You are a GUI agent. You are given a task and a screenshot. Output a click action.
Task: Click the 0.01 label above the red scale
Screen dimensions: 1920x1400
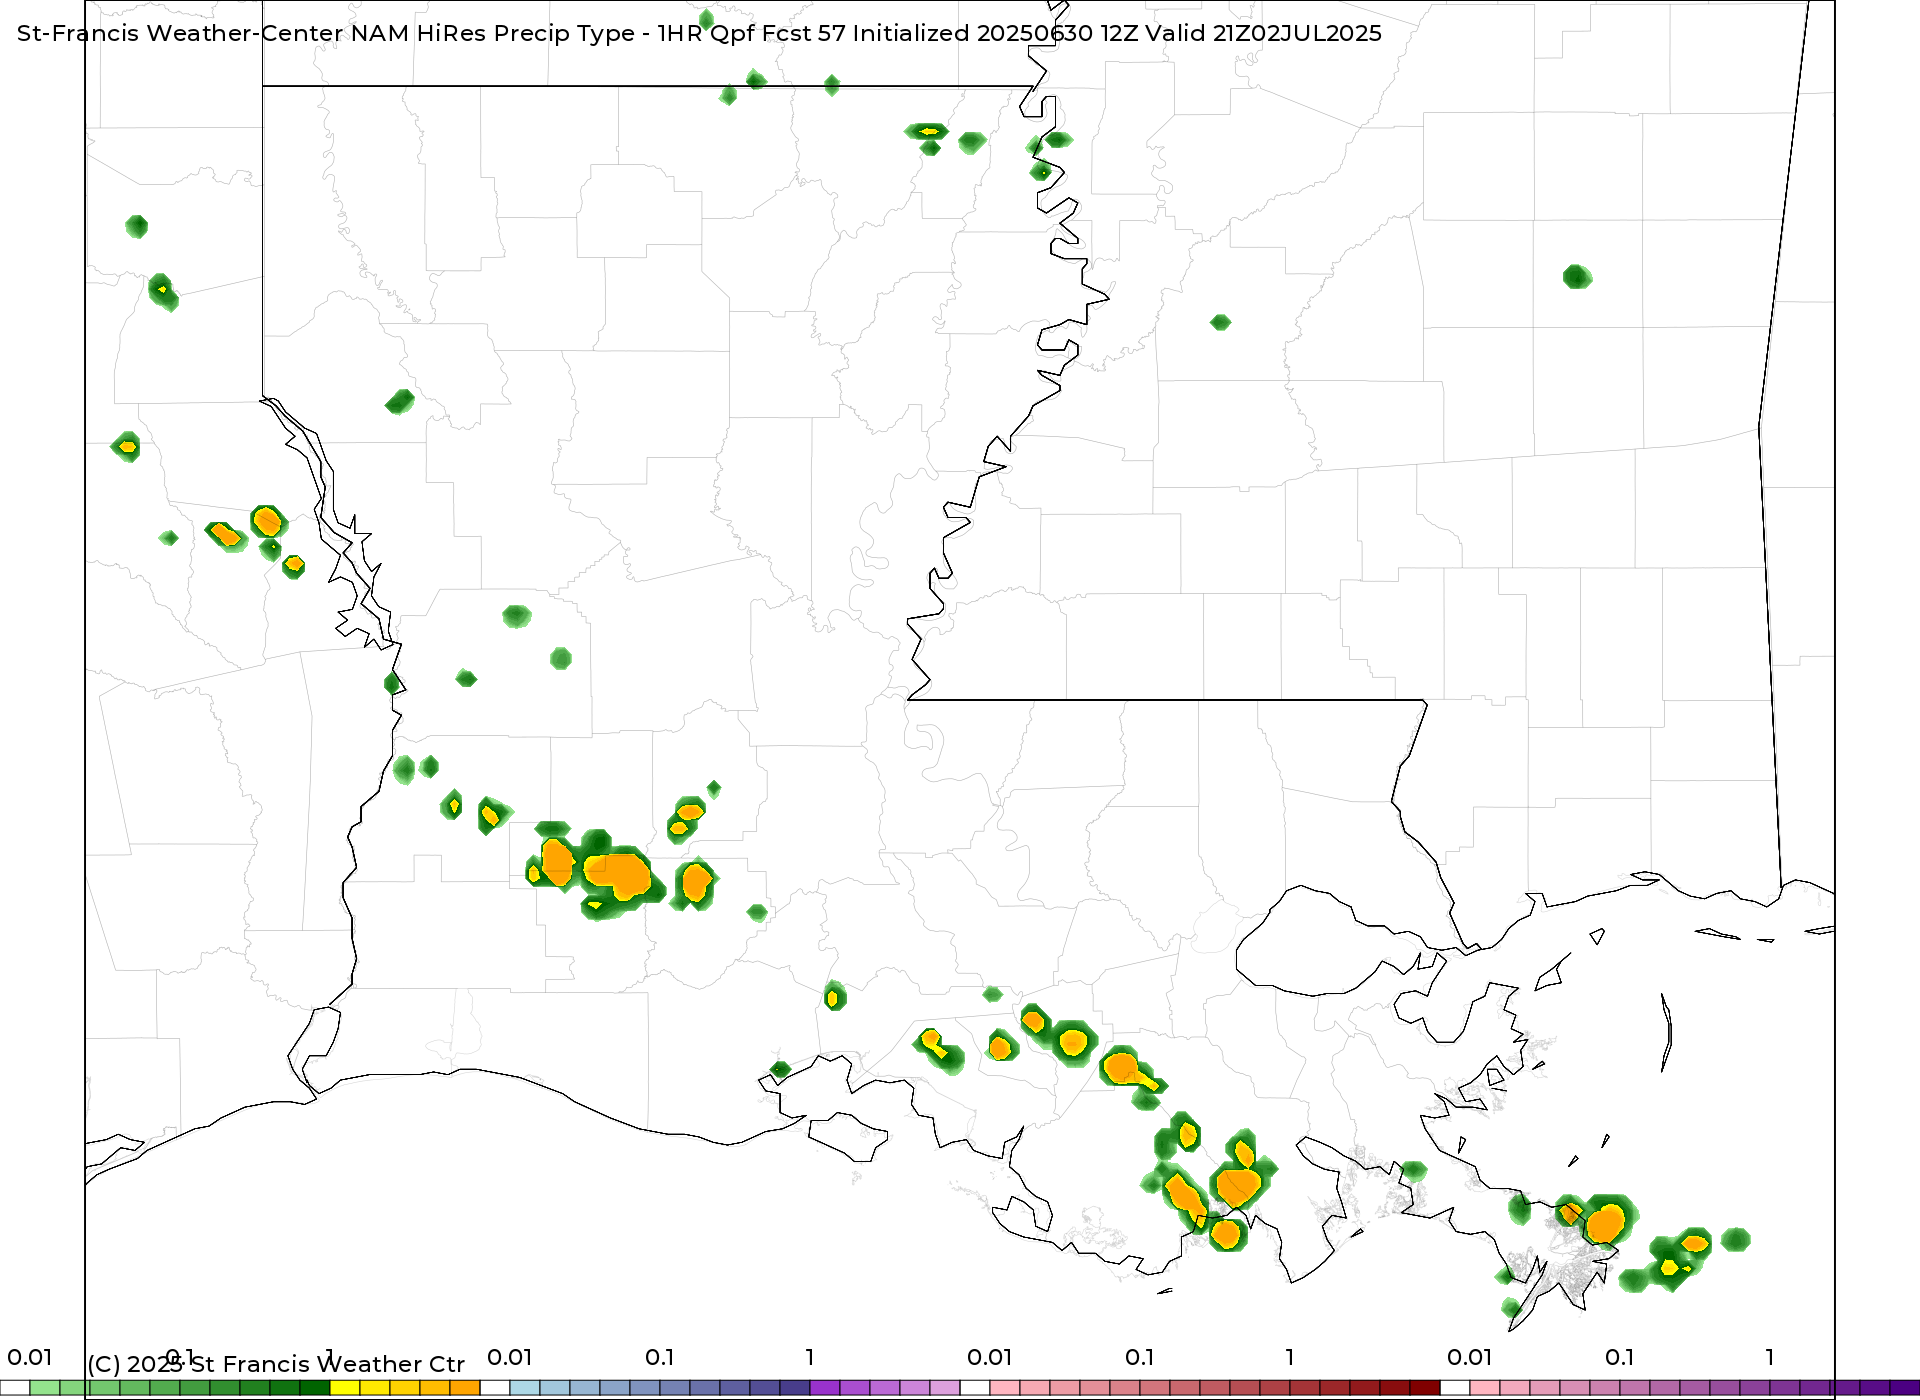[x=990, y=1357]
